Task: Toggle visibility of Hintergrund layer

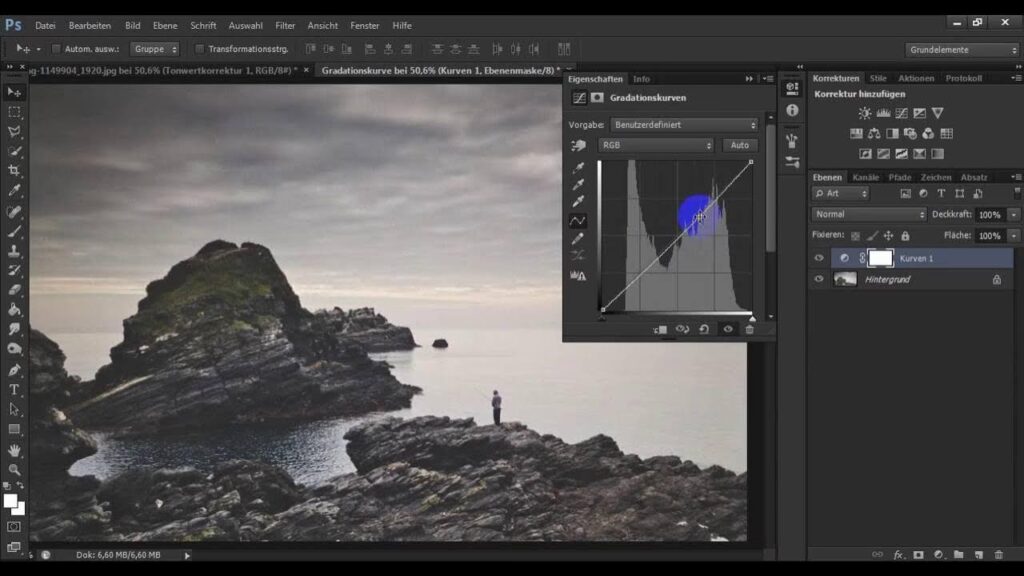Action: [x=819, y=280]
